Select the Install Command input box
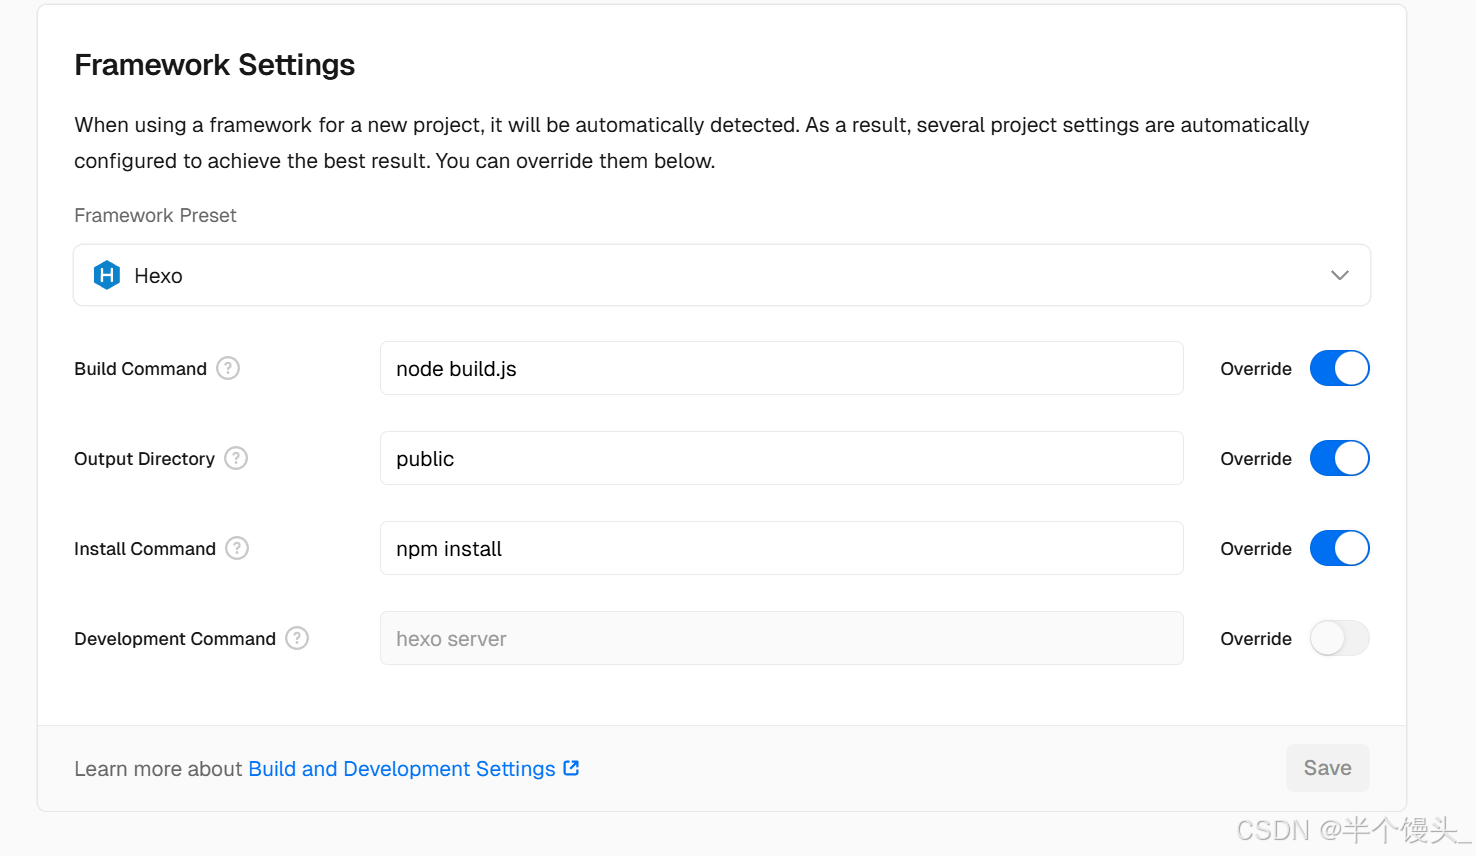Screen dimensions: 1476x856 (781, 548)
